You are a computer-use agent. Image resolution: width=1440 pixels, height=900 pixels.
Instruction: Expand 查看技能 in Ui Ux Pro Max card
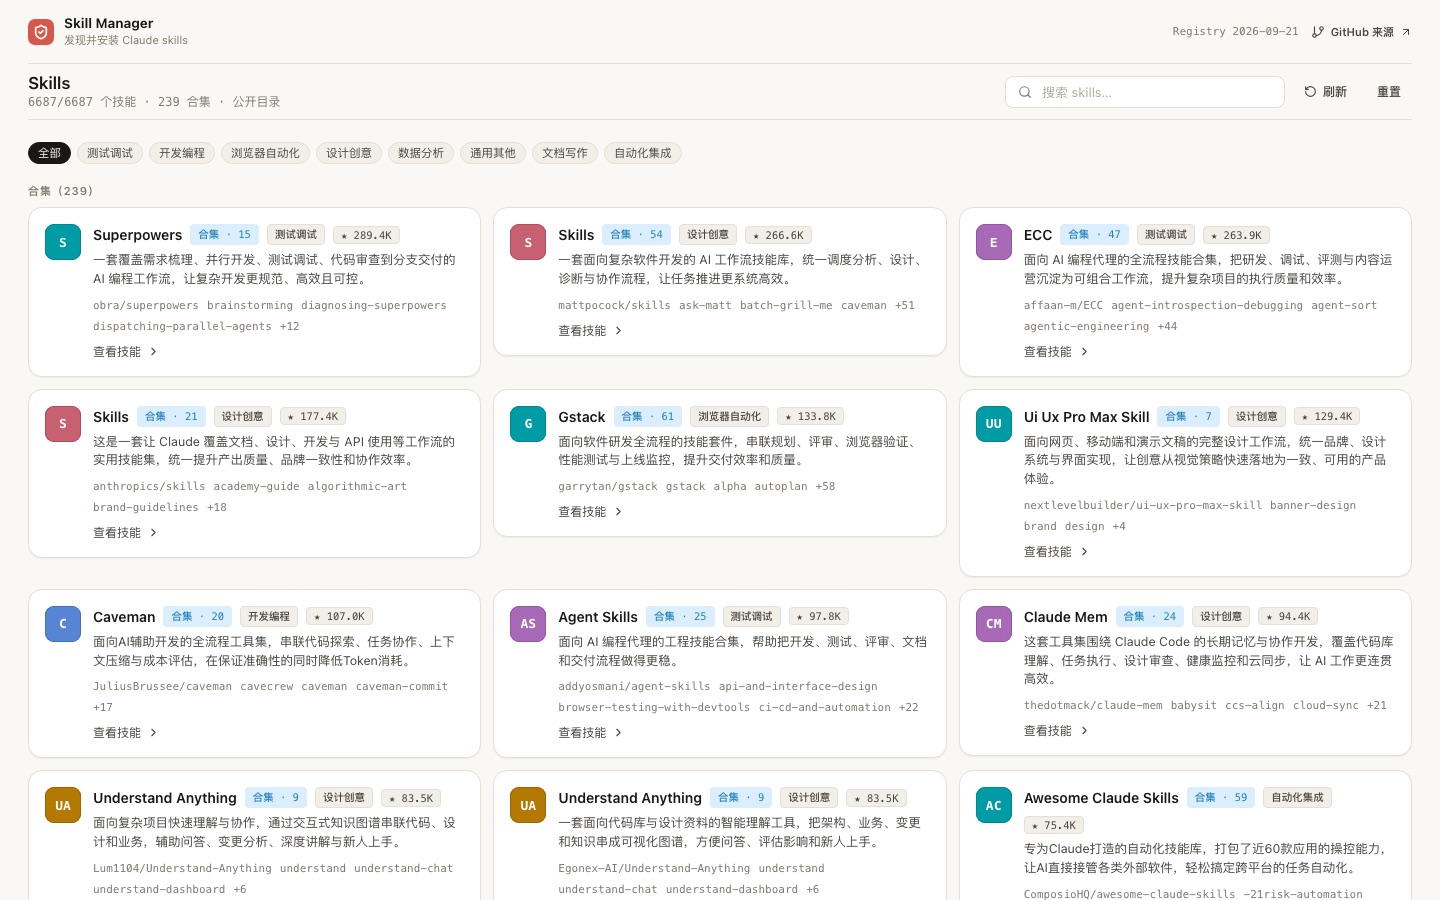click(1056, 552)
